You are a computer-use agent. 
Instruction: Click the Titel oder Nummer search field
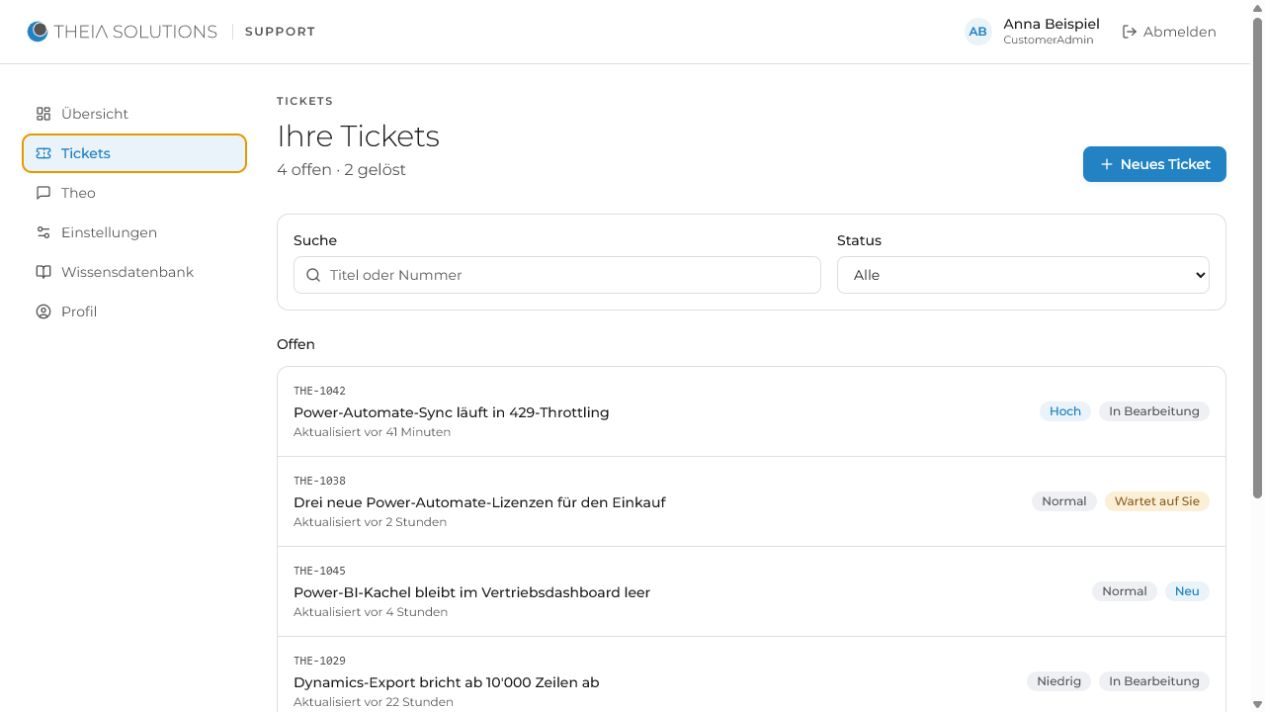tap(557, 275)
